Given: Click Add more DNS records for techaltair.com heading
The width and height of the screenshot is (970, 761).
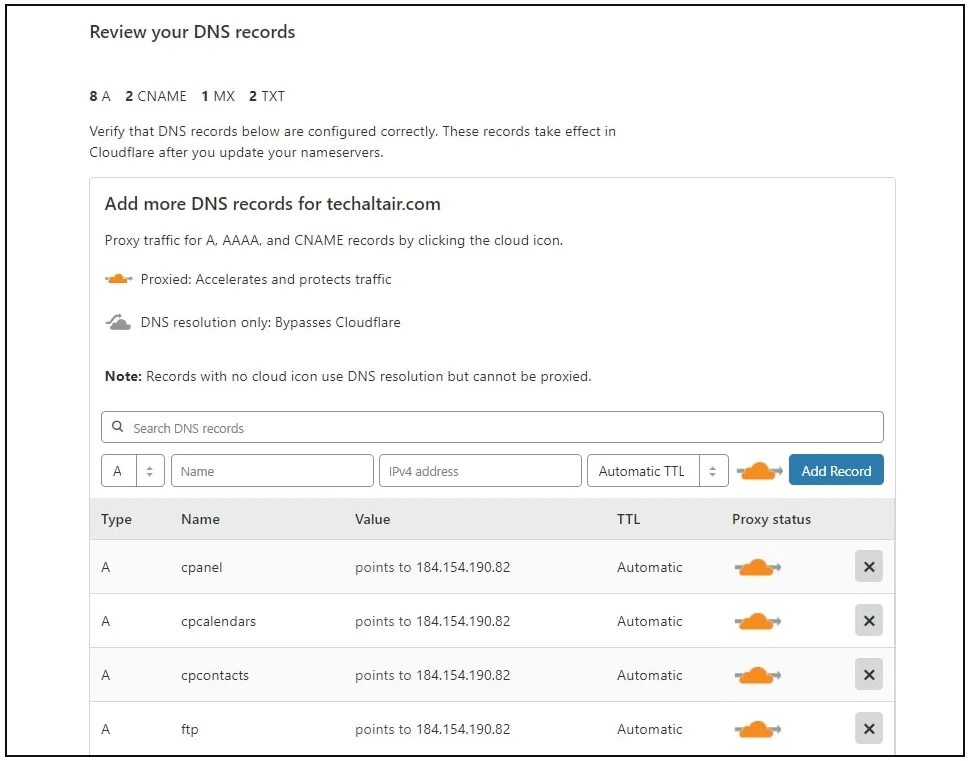Looking at the screenshot, I should (272, 204).
